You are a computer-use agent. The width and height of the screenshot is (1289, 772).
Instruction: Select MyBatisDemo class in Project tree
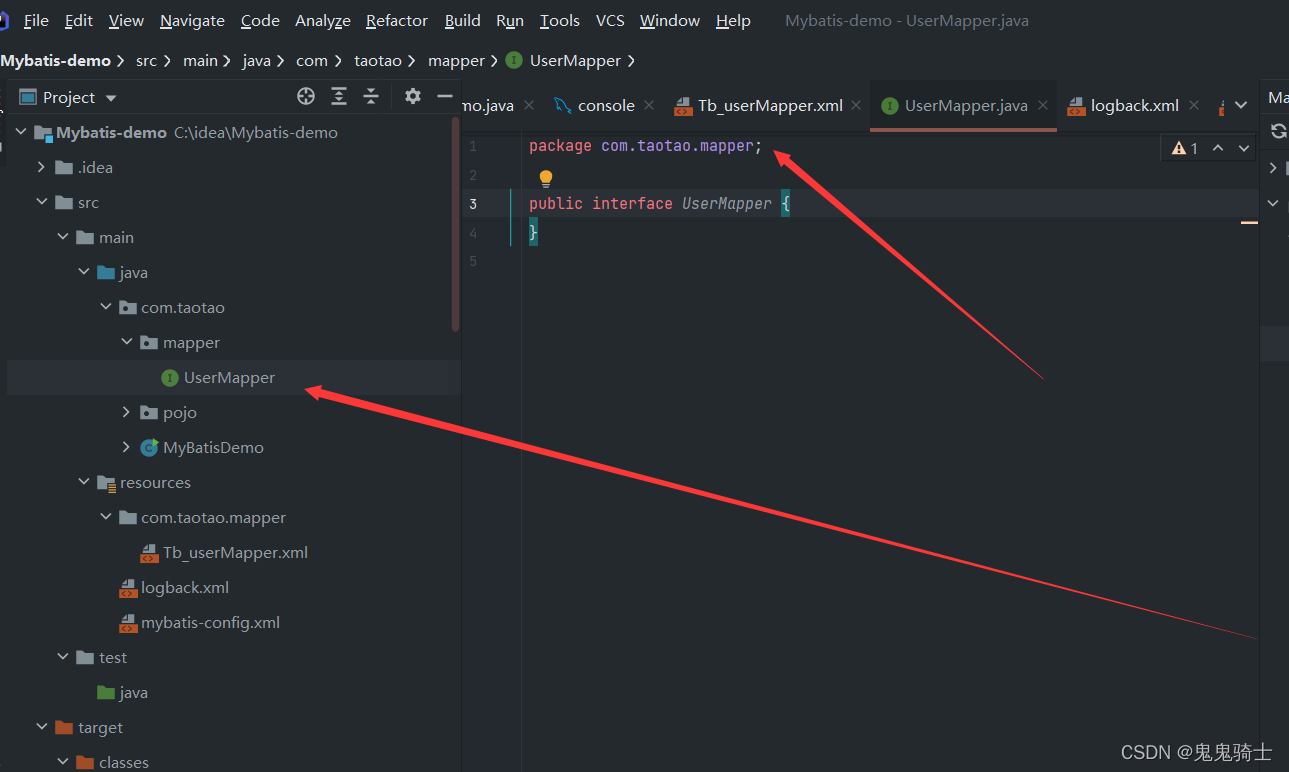pos(213,447)
